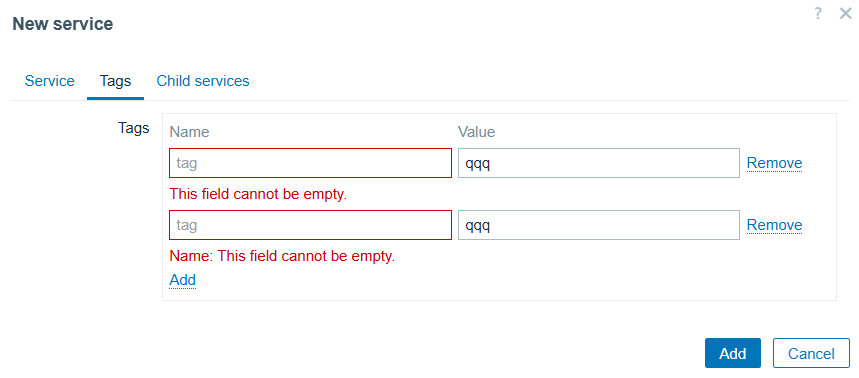Switch to the Service tab
The height and width of the screenshot is (378, 859).
tap(50, 81)
